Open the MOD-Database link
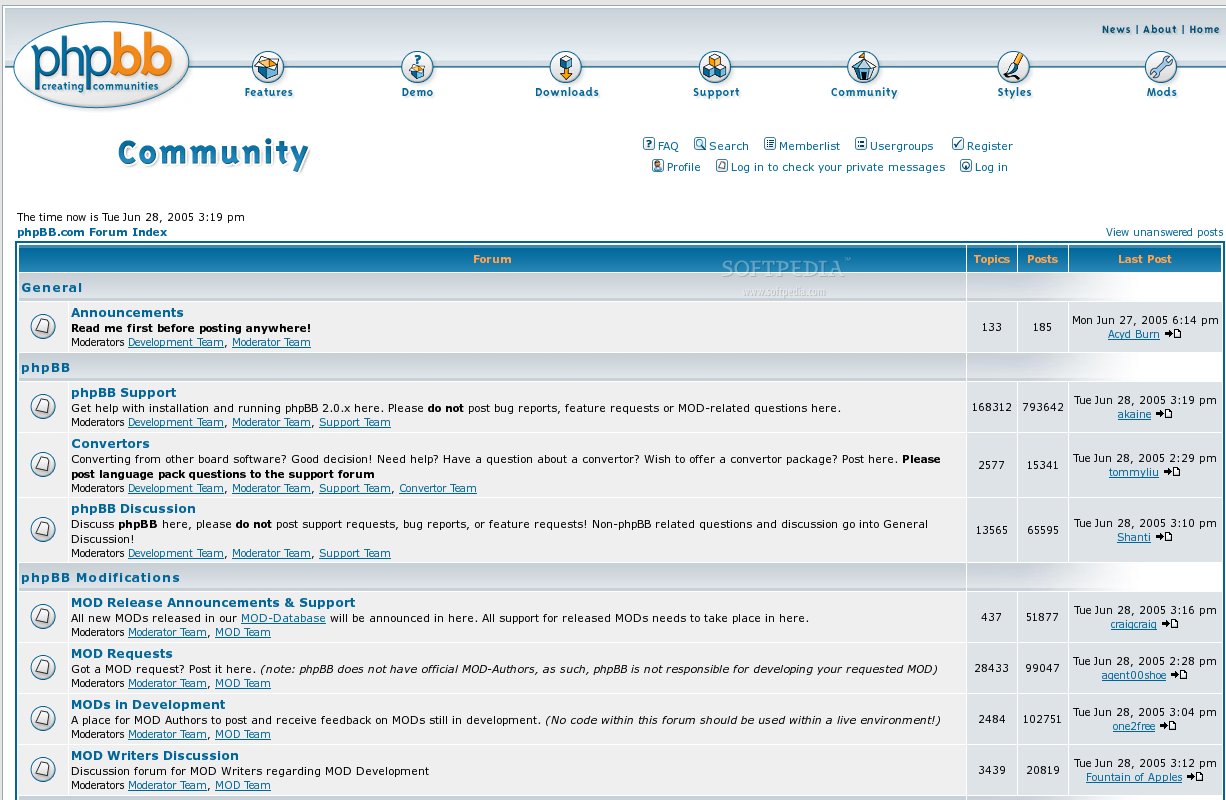1226x800 pixels. [x=283, y=618]
